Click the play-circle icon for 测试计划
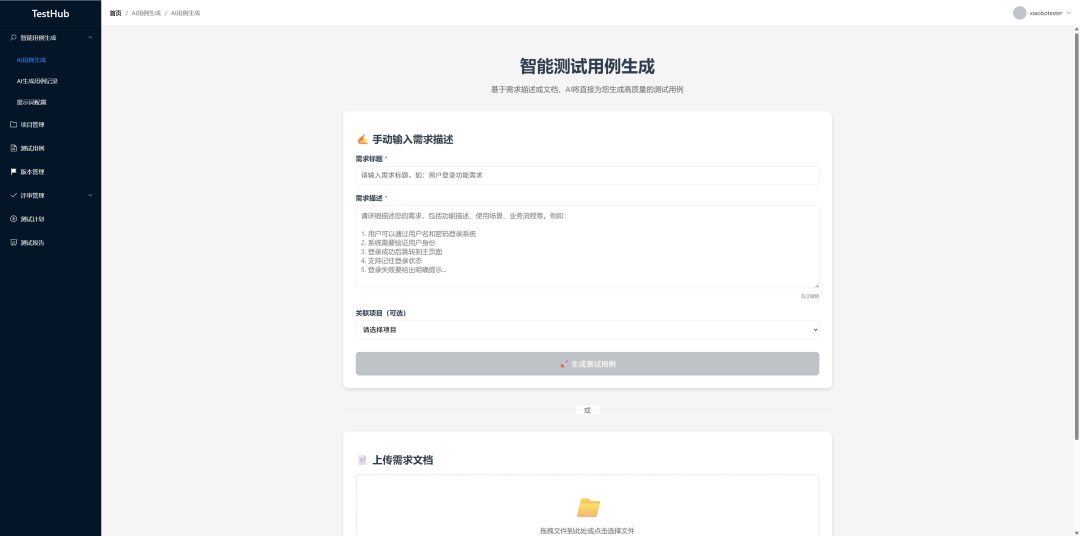The width and height of the screenshot is (1080, 536). [14, 219]
